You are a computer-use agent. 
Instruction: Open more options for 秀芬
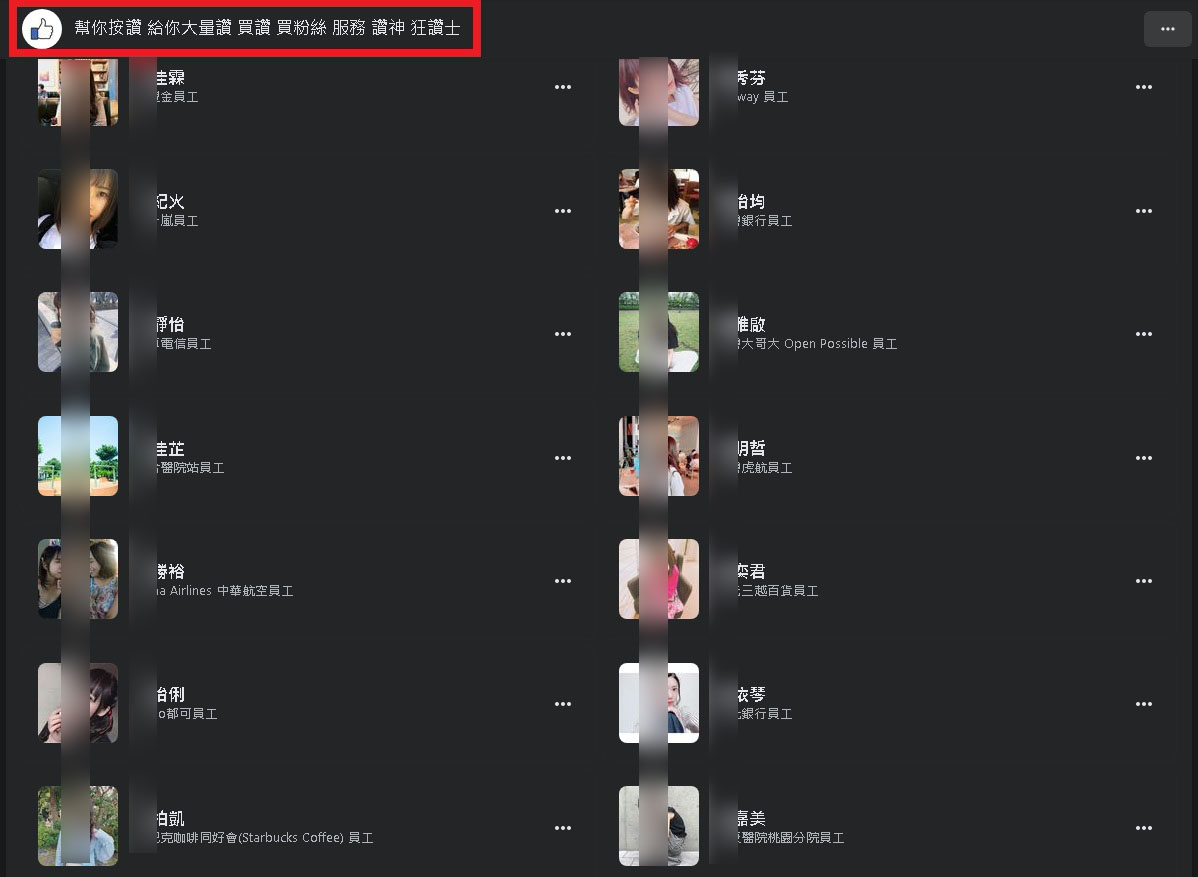tap(1144, 87)
